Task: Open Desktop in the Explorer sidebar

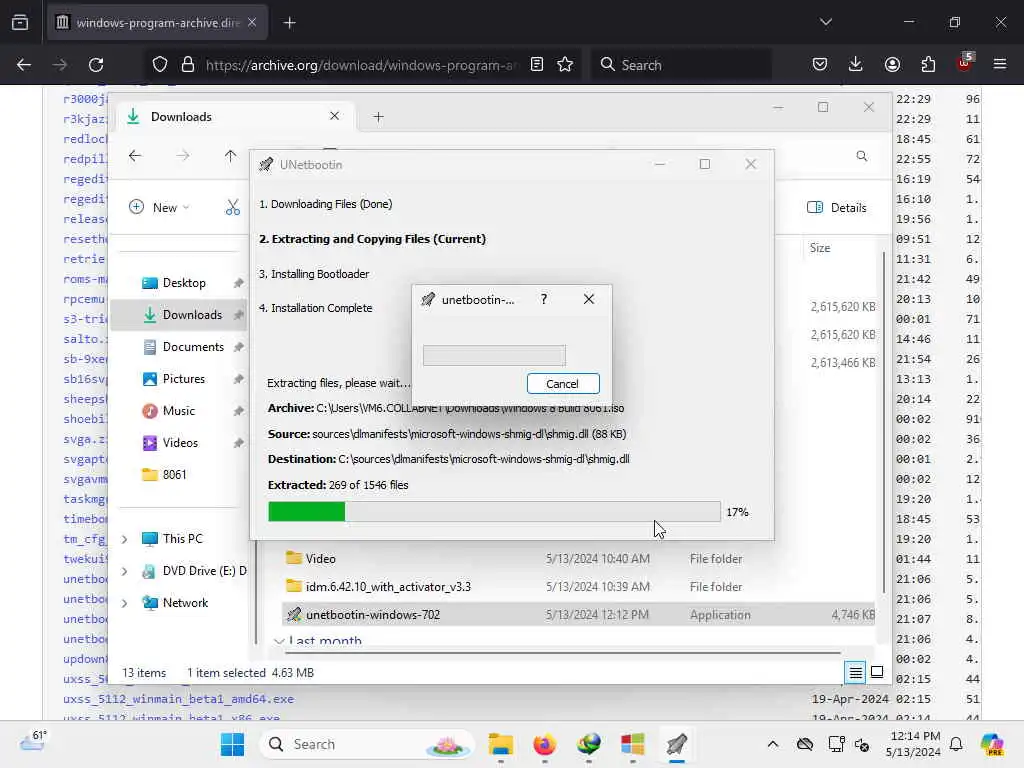Action: pos(184,283)
